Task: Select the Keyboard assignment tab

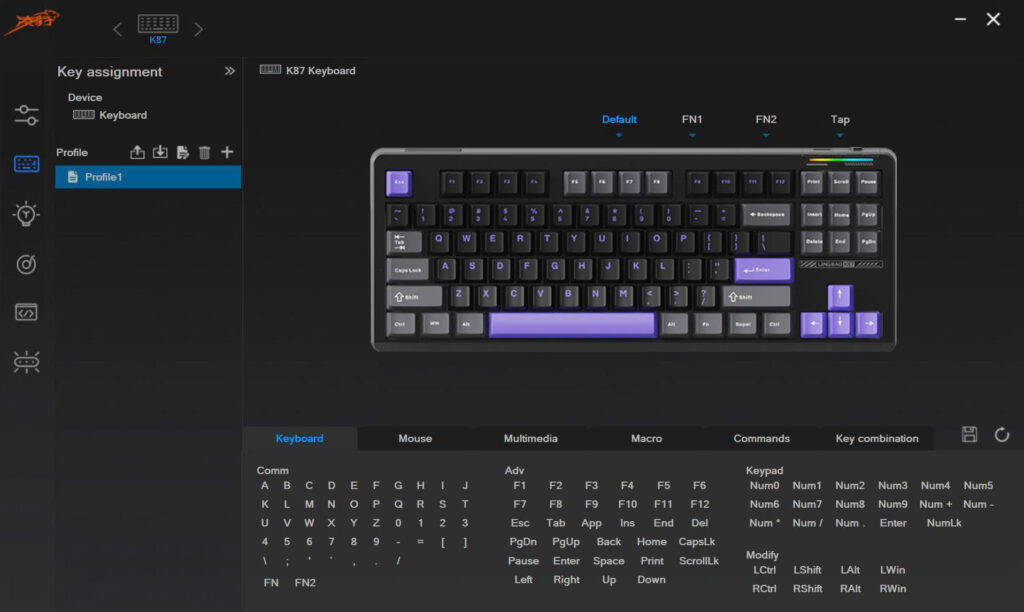Action: [x=299, y=438]
